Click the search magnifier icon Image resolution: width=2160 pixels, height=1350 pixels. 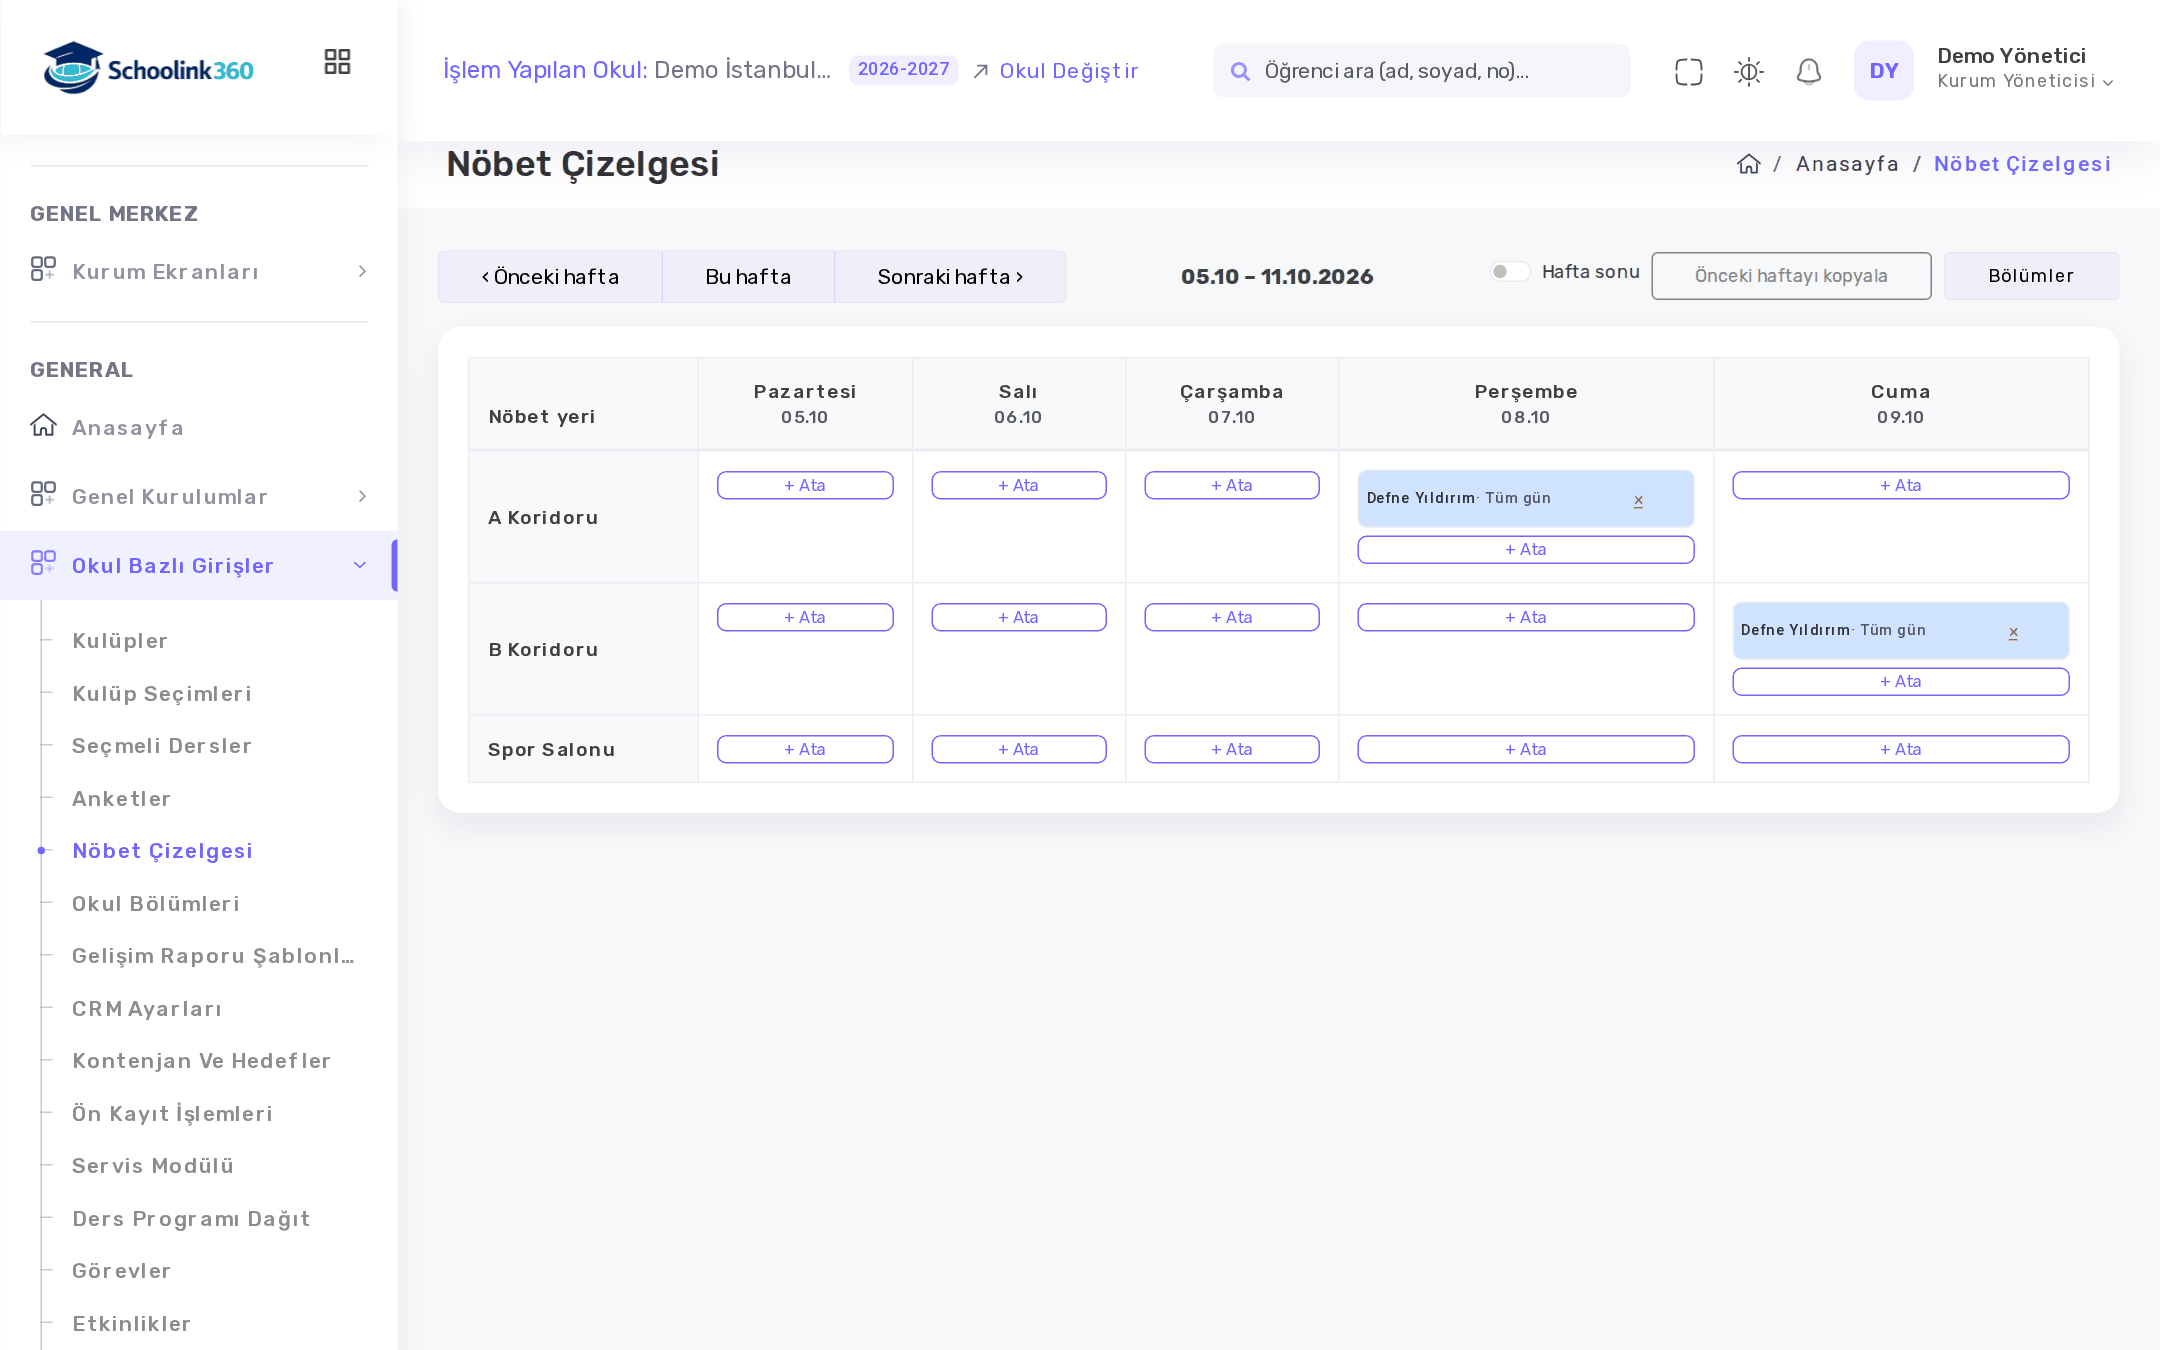(x=1240, y=71)
